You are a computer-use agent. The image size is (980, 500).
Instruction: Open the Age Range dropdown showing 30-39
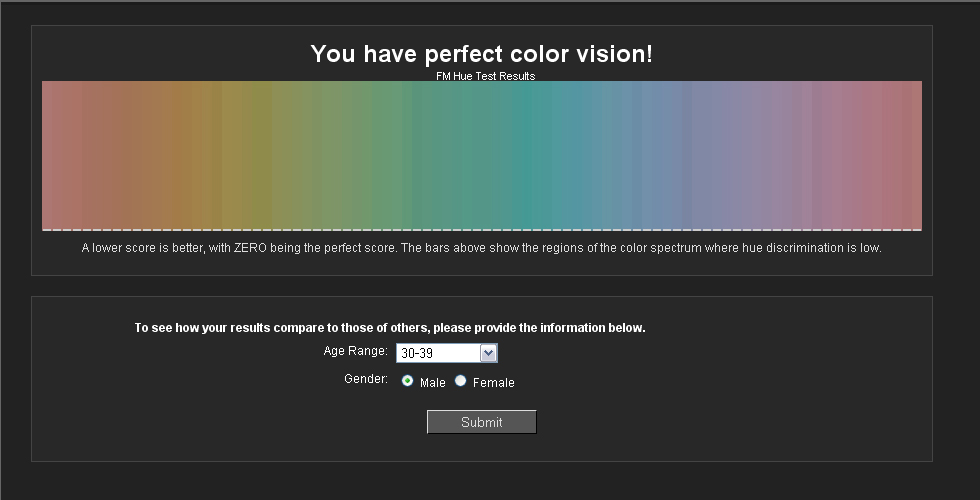[438, 353]
